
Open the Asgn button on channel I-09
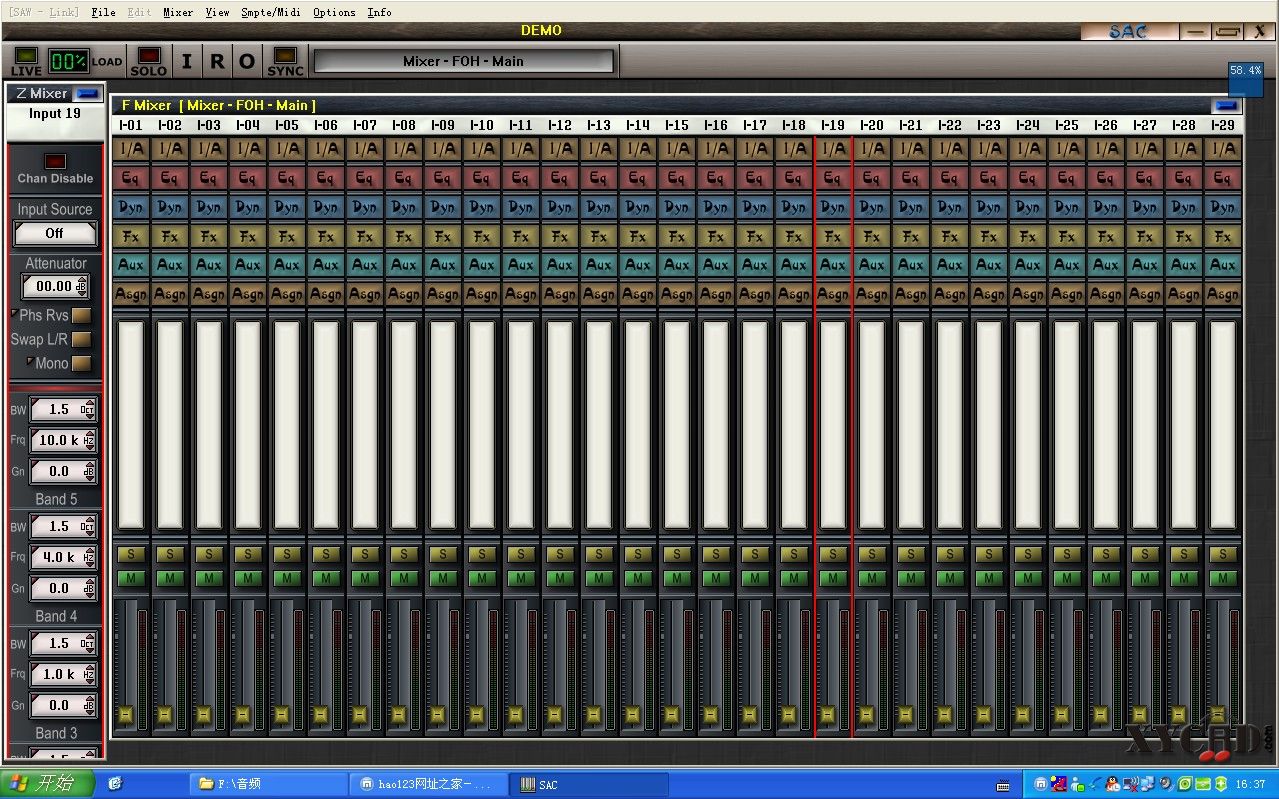(443, 294)
